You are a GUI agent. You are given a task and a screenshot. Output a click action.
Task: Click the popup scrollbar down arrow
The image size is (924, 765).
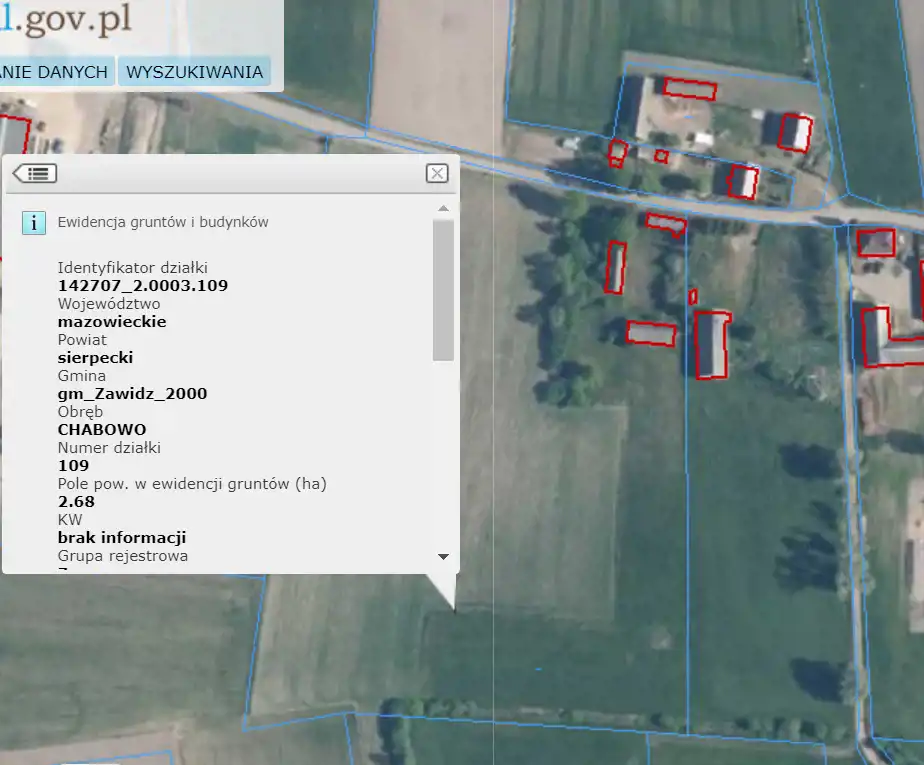click(x=443, y=556)
